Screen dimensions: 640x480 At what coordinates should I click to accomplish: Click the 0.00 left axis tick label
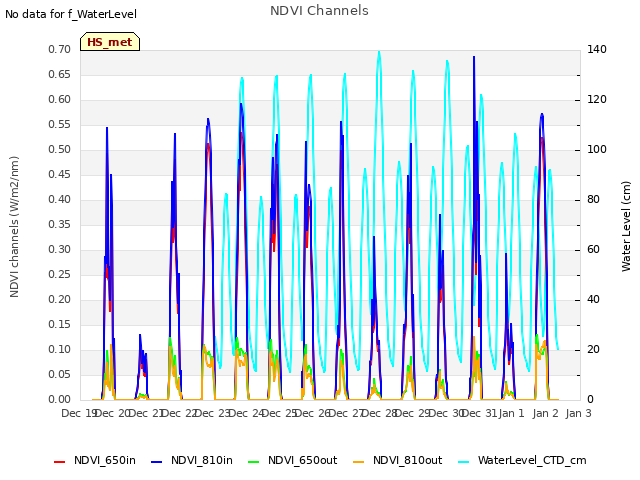coord(59,400)
